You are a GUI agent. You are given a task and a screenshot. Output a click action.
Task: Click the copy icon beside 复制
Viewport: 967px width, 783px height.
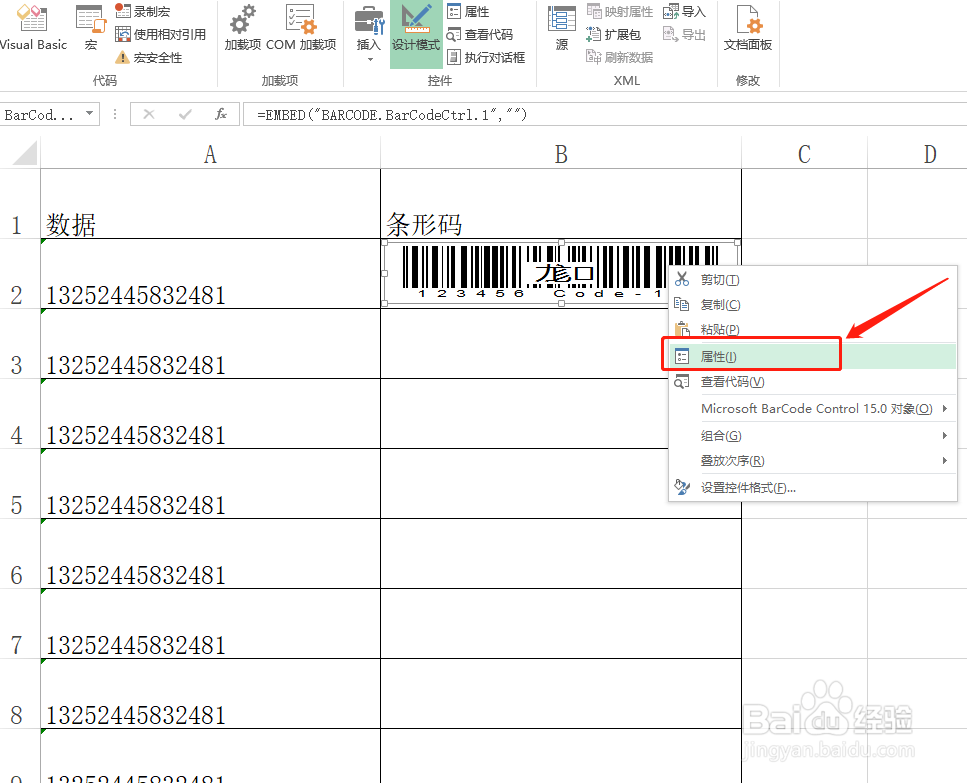point(681,304)
